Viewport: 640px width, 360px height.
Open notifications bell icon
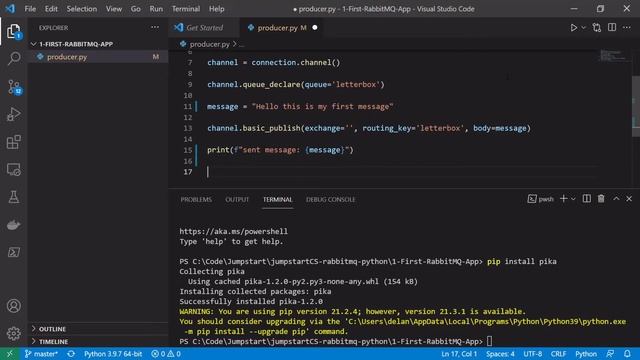click(x=627, y=354)
